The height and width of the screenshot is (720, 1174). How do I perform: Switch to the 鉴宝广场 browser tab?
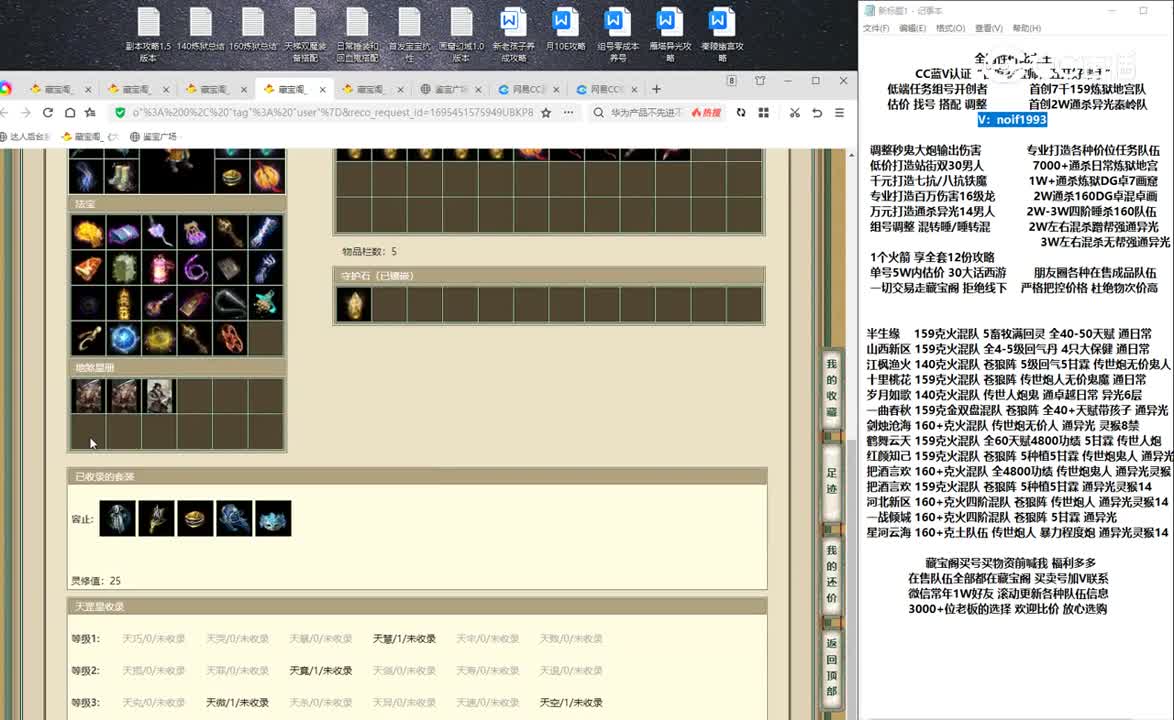[x=451, y=89]
